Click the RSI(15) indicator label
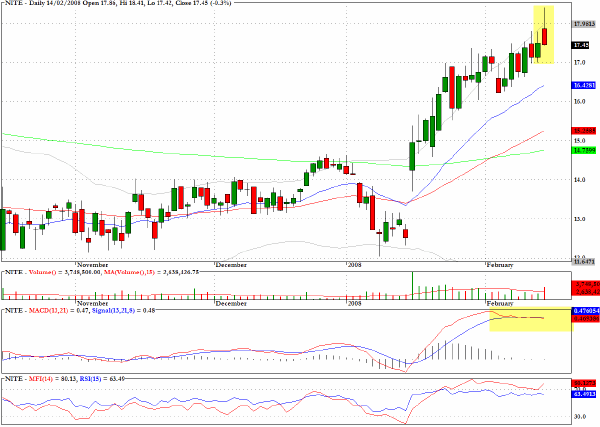600x427 pixels. pos(90,379)
